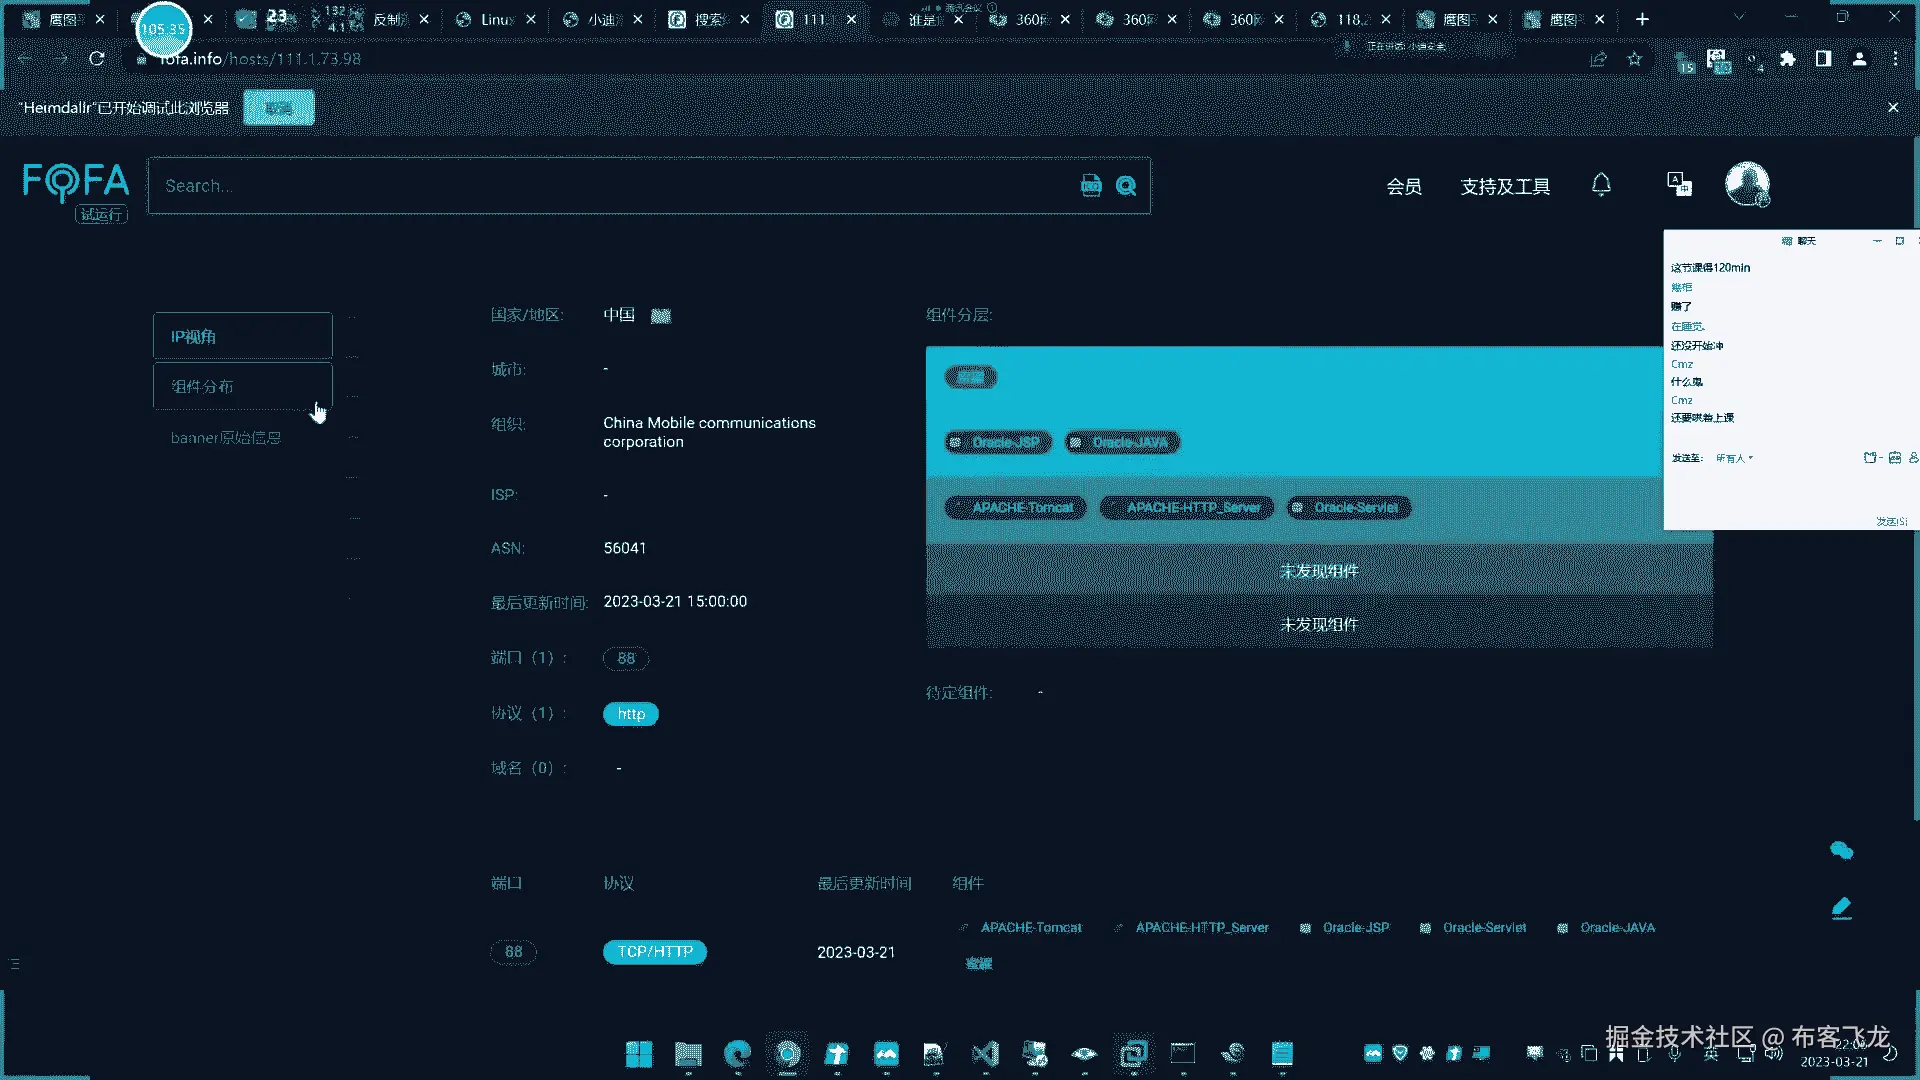The height and width of the screenshot is (1080, 1920).
Task: Click the Oracle-Servlet component chip
Action: pos(1349,508)
